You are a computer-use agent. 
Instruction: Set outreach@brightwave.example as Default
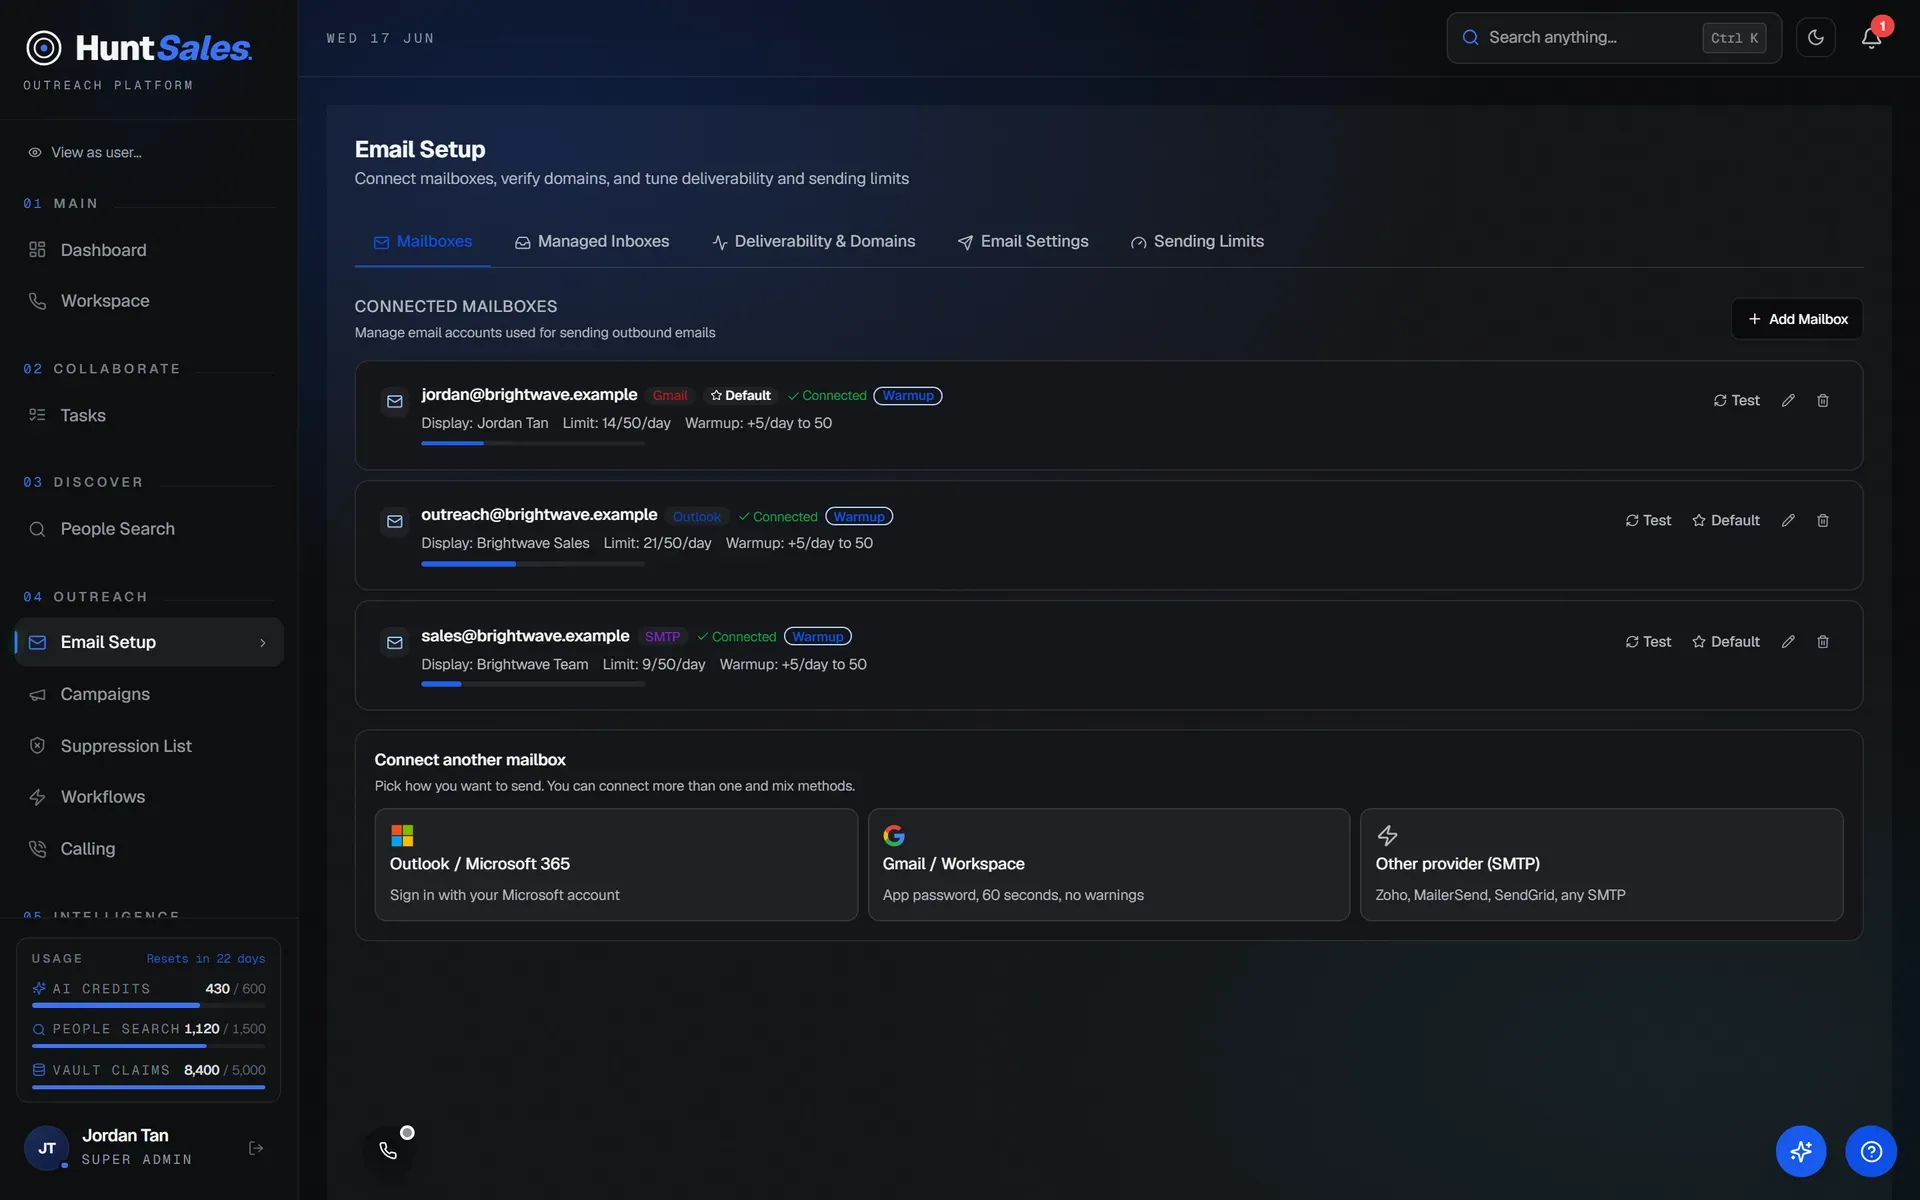1726,521
